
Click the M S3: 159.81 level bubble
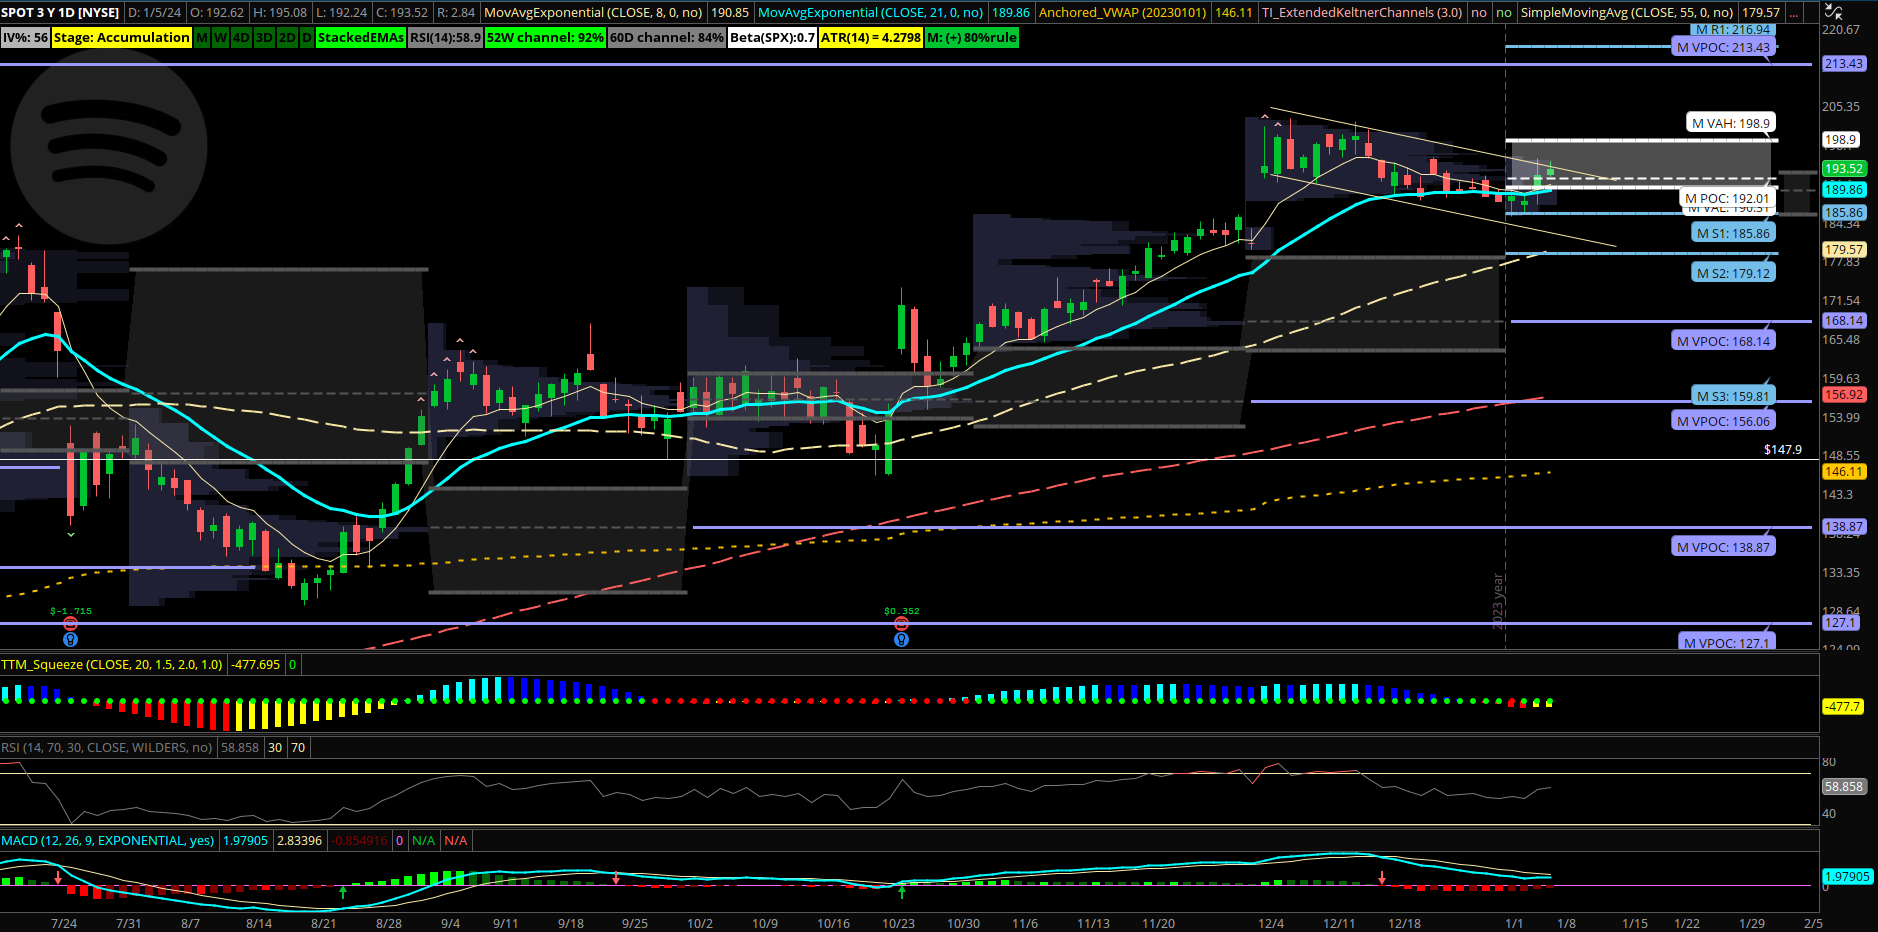(x=1732, y=396)
